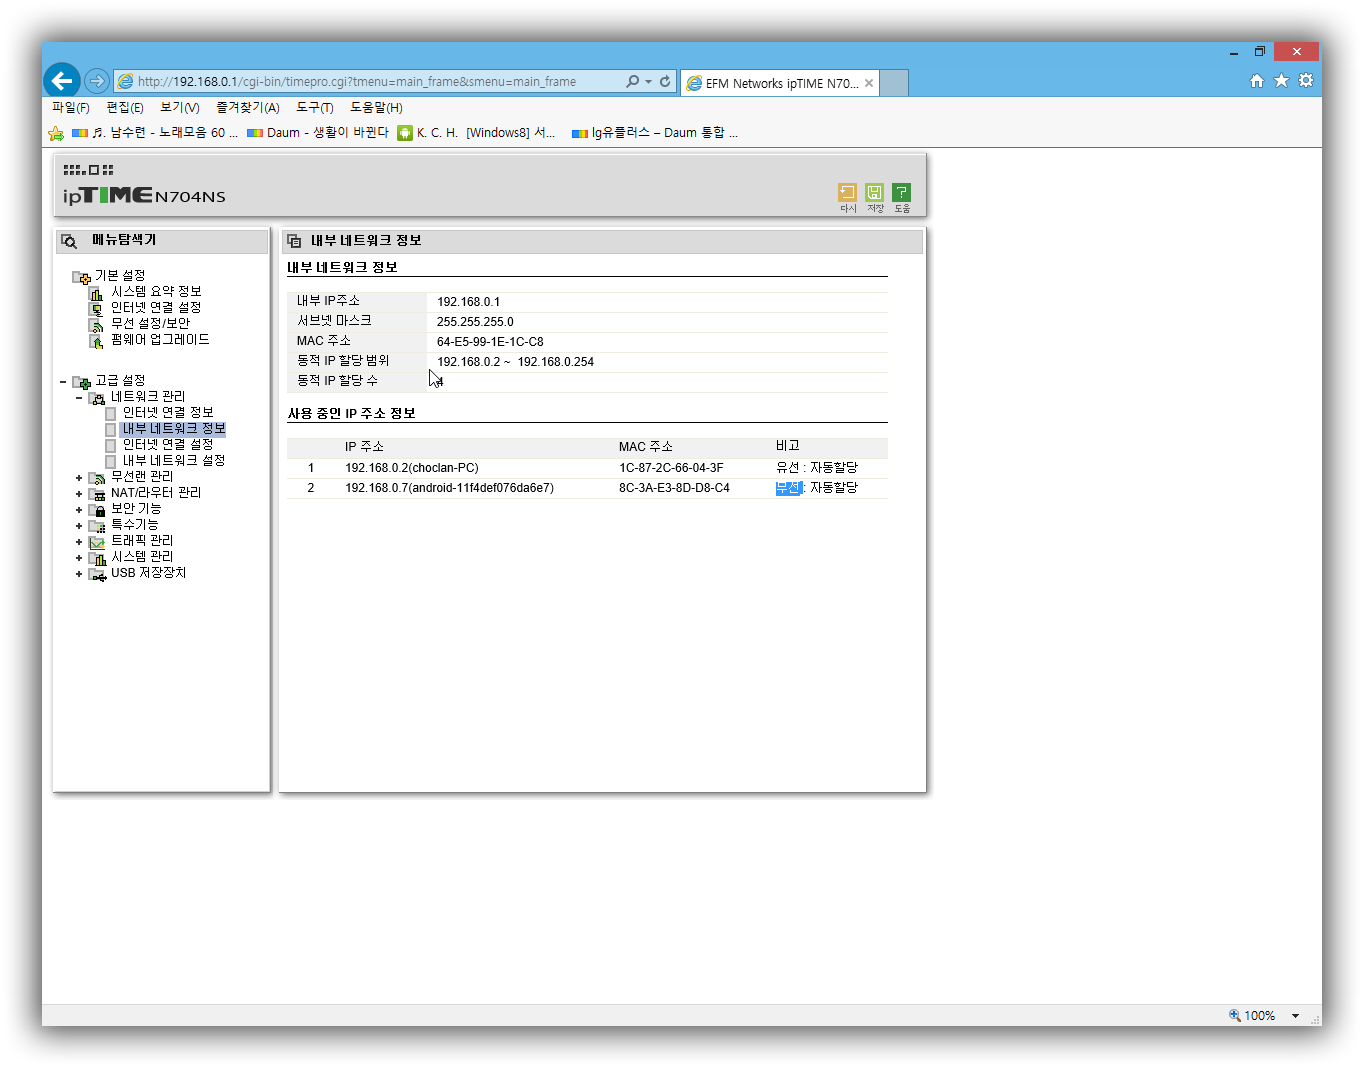Viewport: 1364px width, 1068px height.
Task: Open the 보기(V) menu
Action: (x=180, y=107)
